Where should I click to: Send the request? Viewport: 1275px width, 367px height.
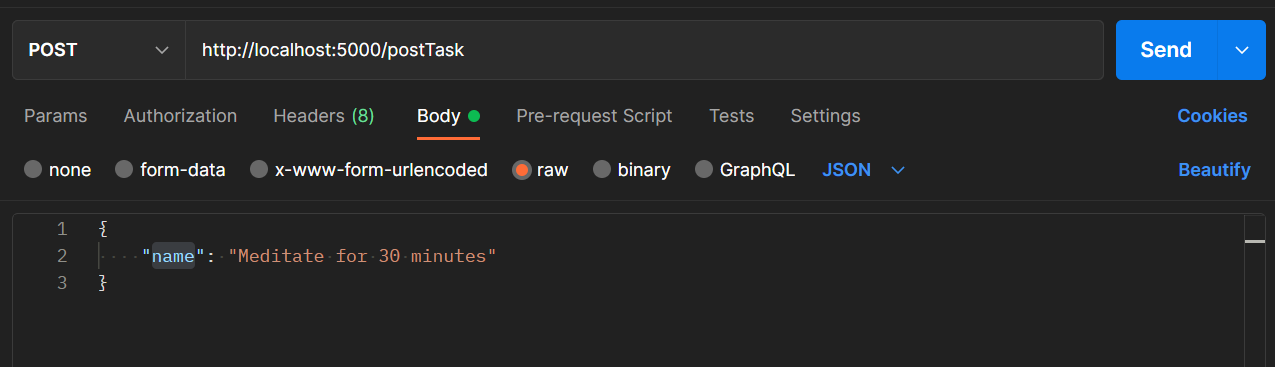[1166, 50]
